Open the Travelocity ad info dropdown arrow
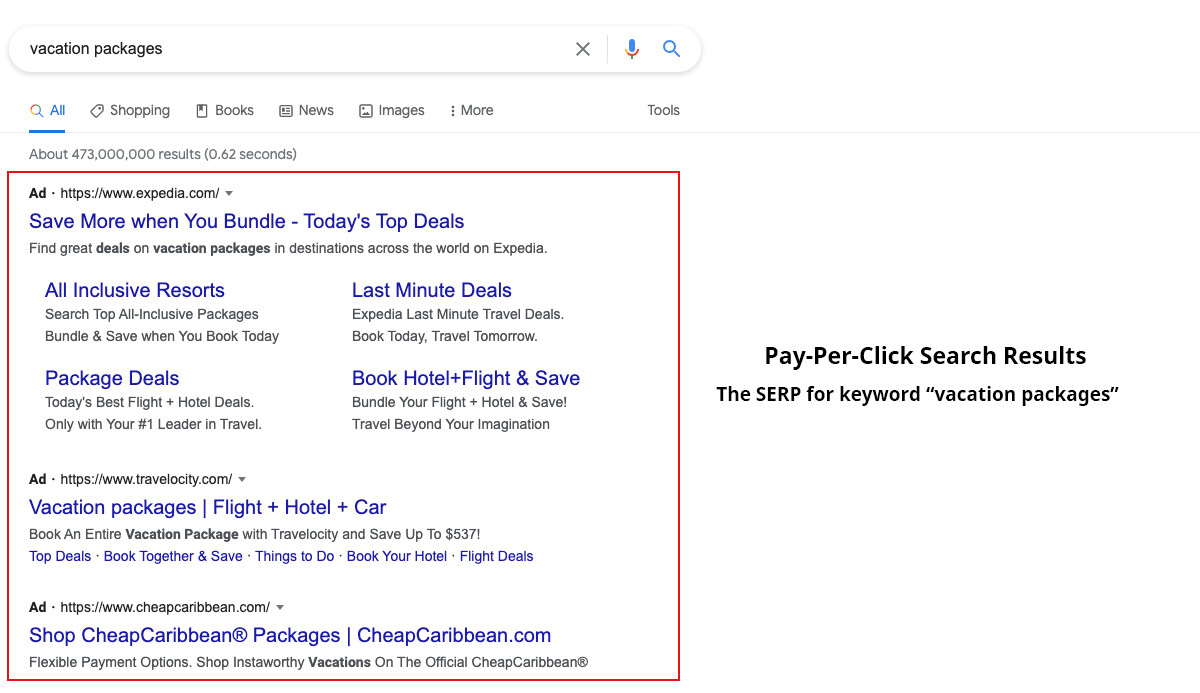 click(x=243, y=479)
